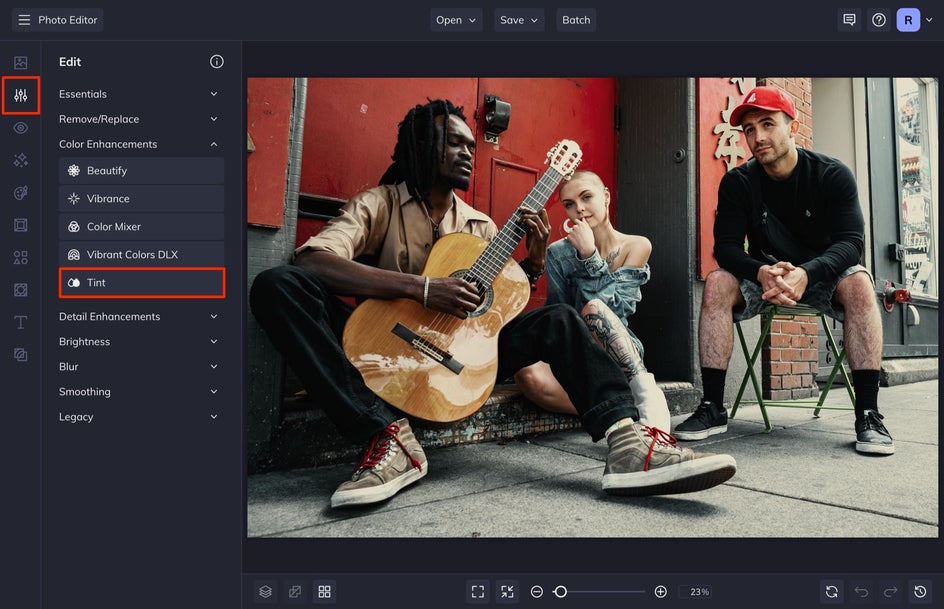Screen dimensions: 944x609
Task: Select the Edit sliders sidebar icon
Action: click(x=20, y=95)
